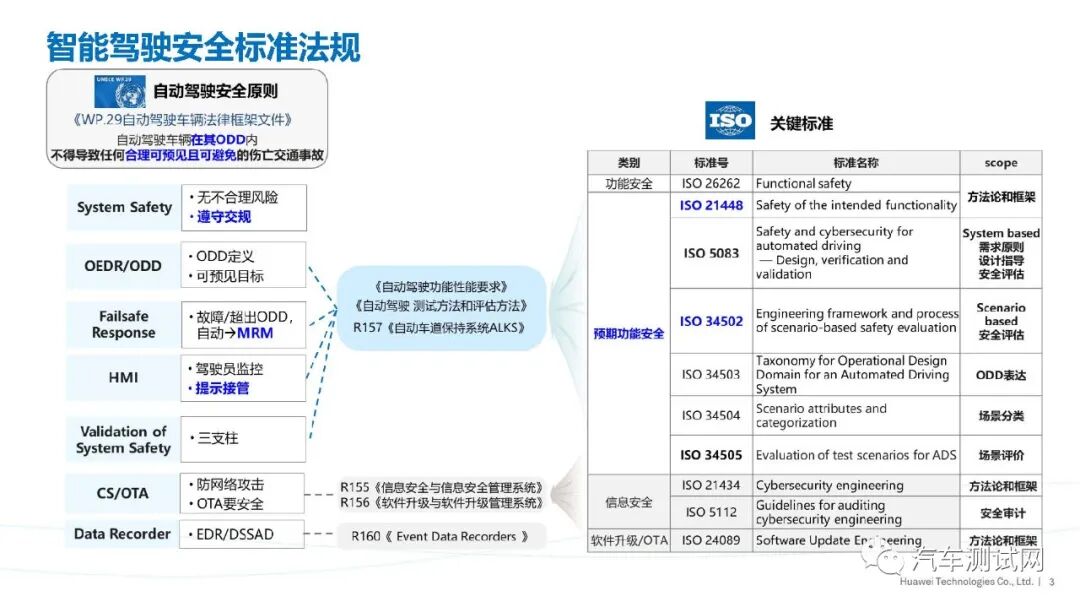Select the 驾驶员监控 bullet

[226, 369]
